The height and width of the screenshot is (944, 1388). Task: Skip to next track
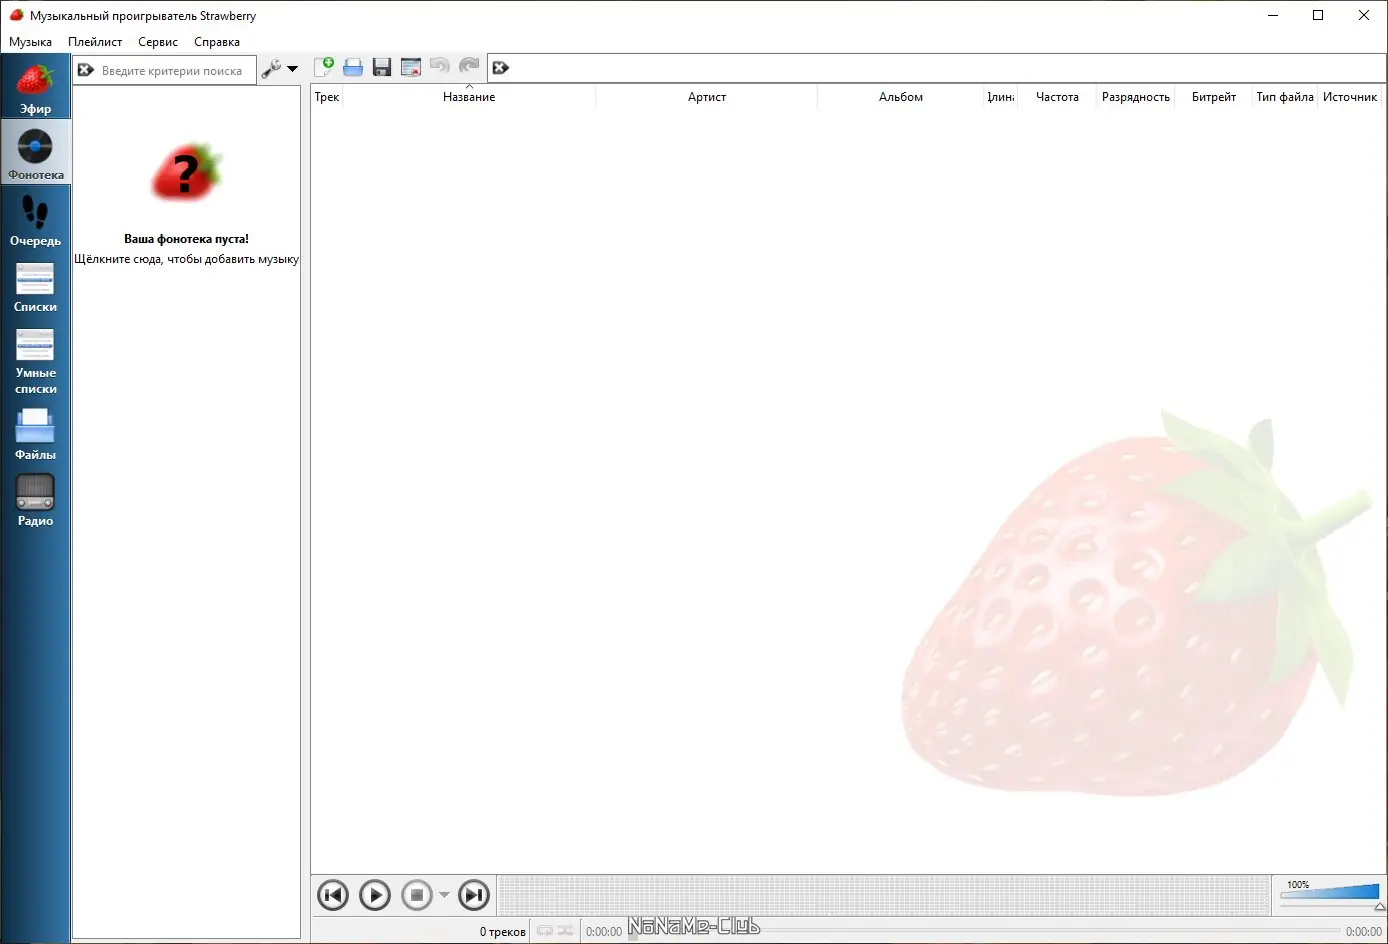474,895
